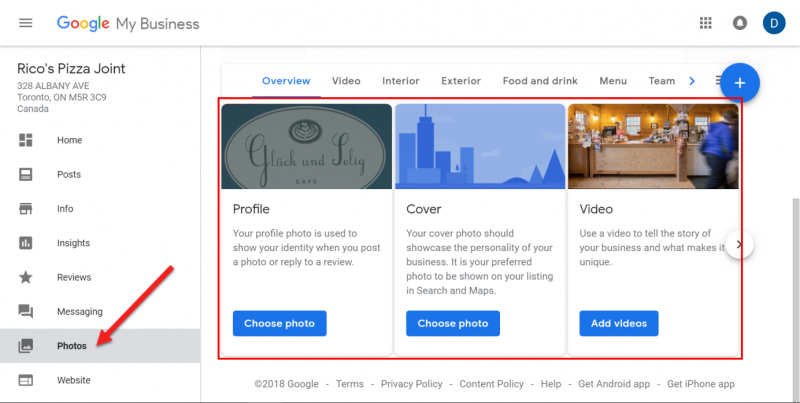Viewport: 800px width, 403px height.
Task: Click the Website sidebar icon
Action: point(26,380)
